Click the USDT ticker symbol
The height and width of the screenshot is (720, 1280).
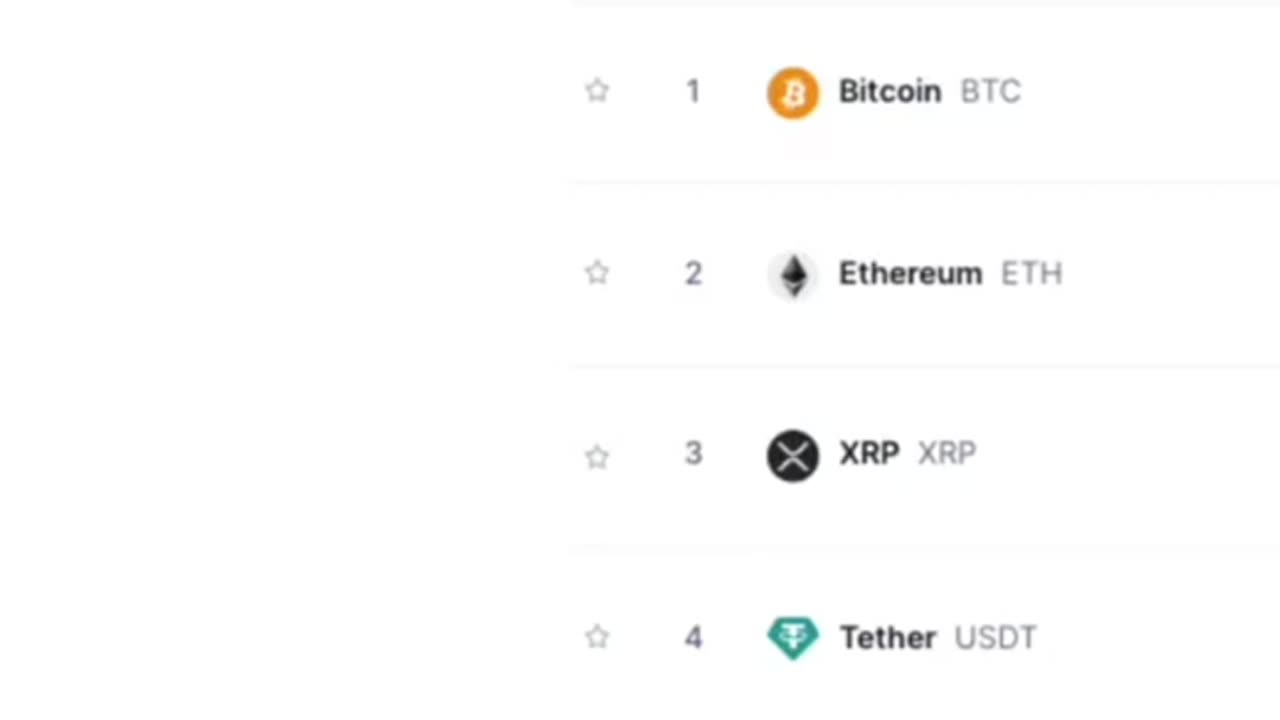[995, 637]
